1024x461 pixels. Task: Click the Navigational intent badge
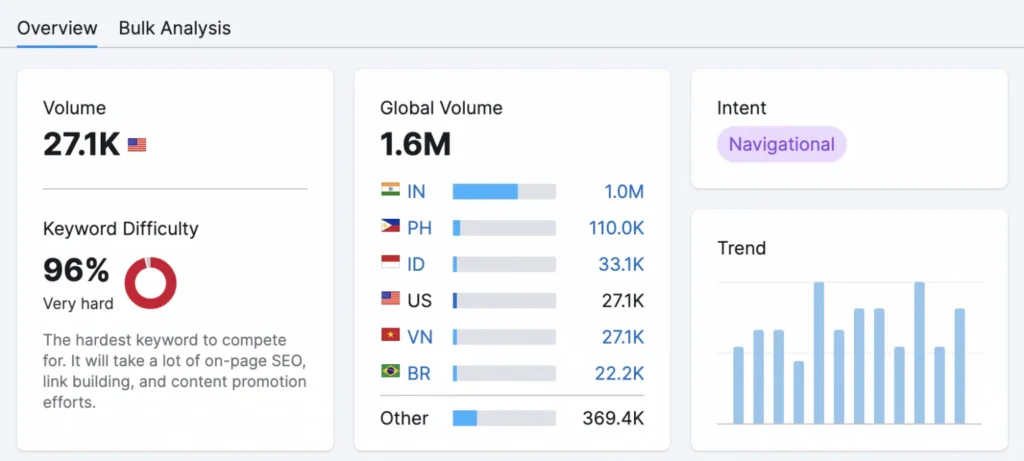coord(781,144)
